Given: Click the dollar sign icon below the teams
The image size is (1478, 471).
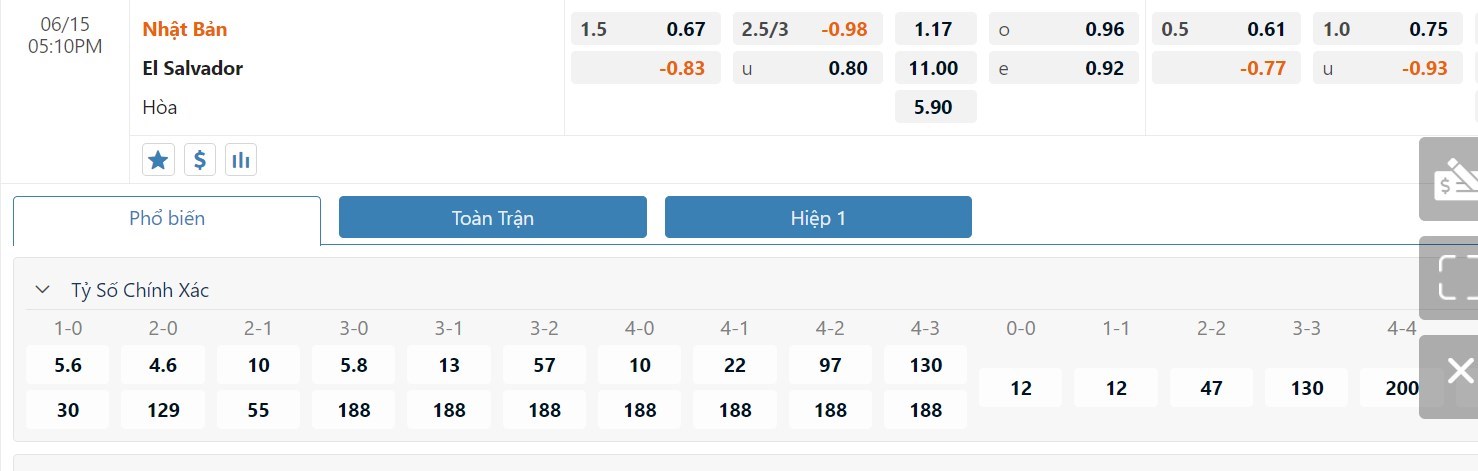Looking at the screenshot, I should click(x=200, y=159).
